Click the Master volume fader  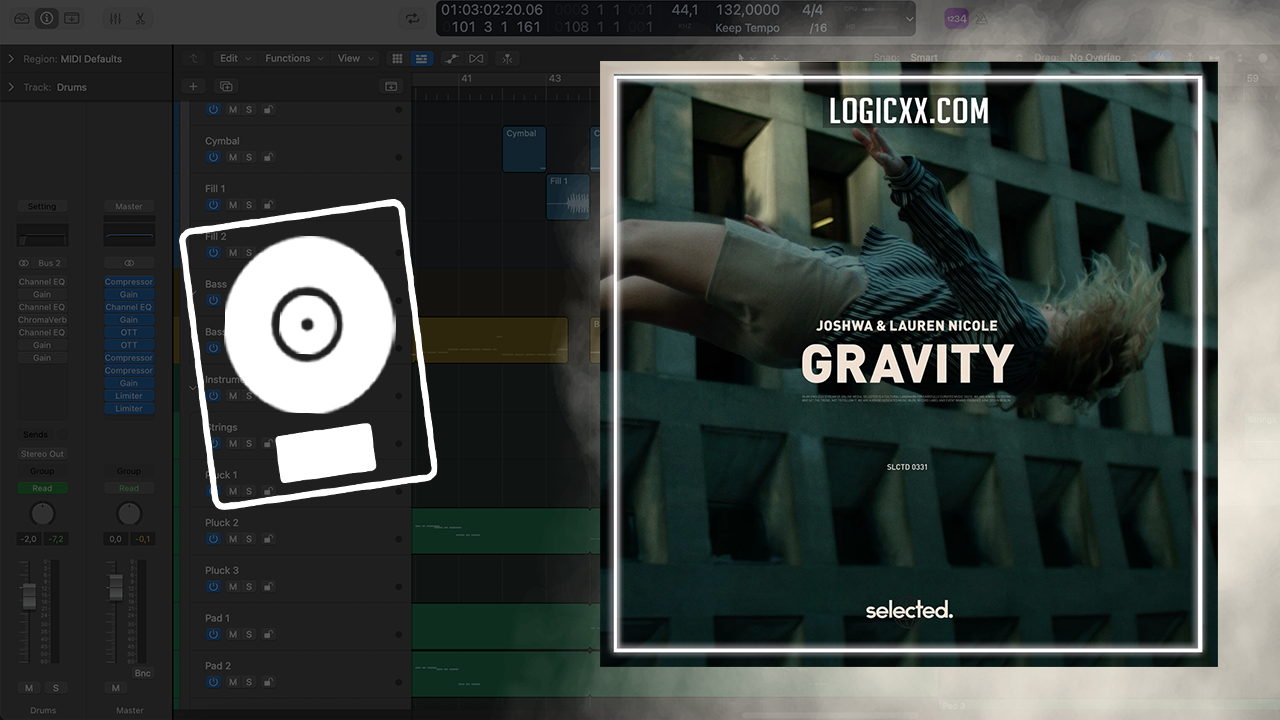[116, 587]
